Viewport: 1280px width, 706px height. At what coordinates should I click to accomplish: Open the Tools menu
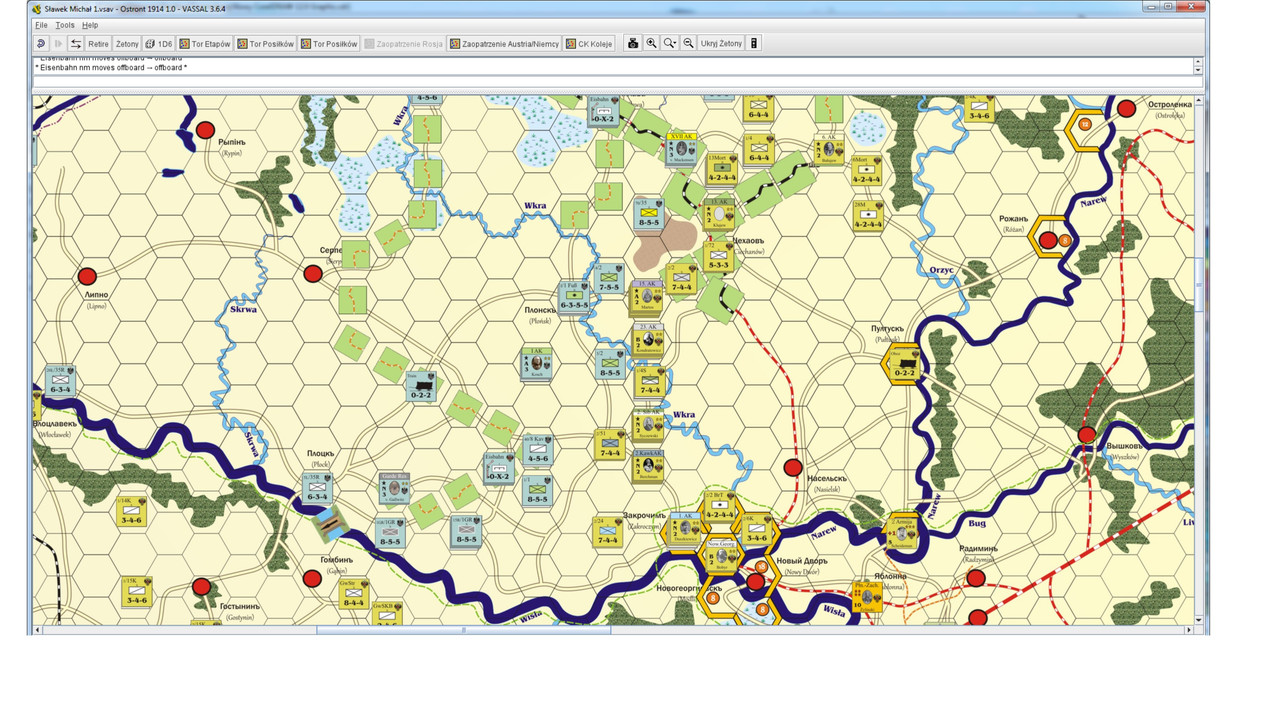[65, 25]
